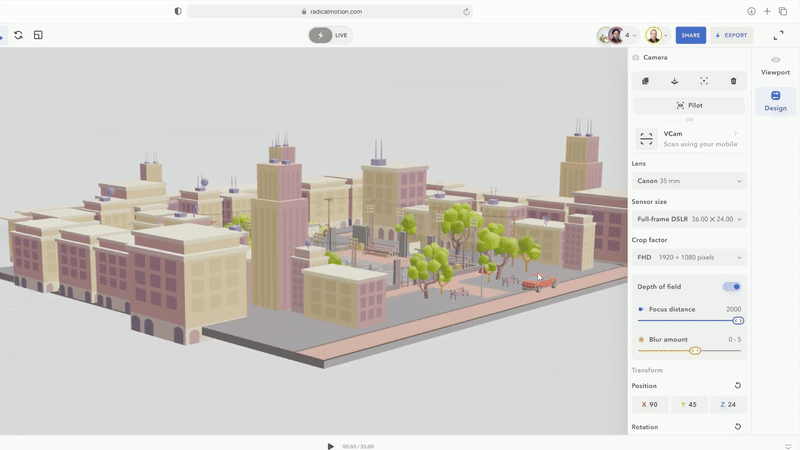This screenshot has width=800, height=450.
Task: Open the Full-frame DSLR sensor size dropdown
Action: (x=689, y=219)
